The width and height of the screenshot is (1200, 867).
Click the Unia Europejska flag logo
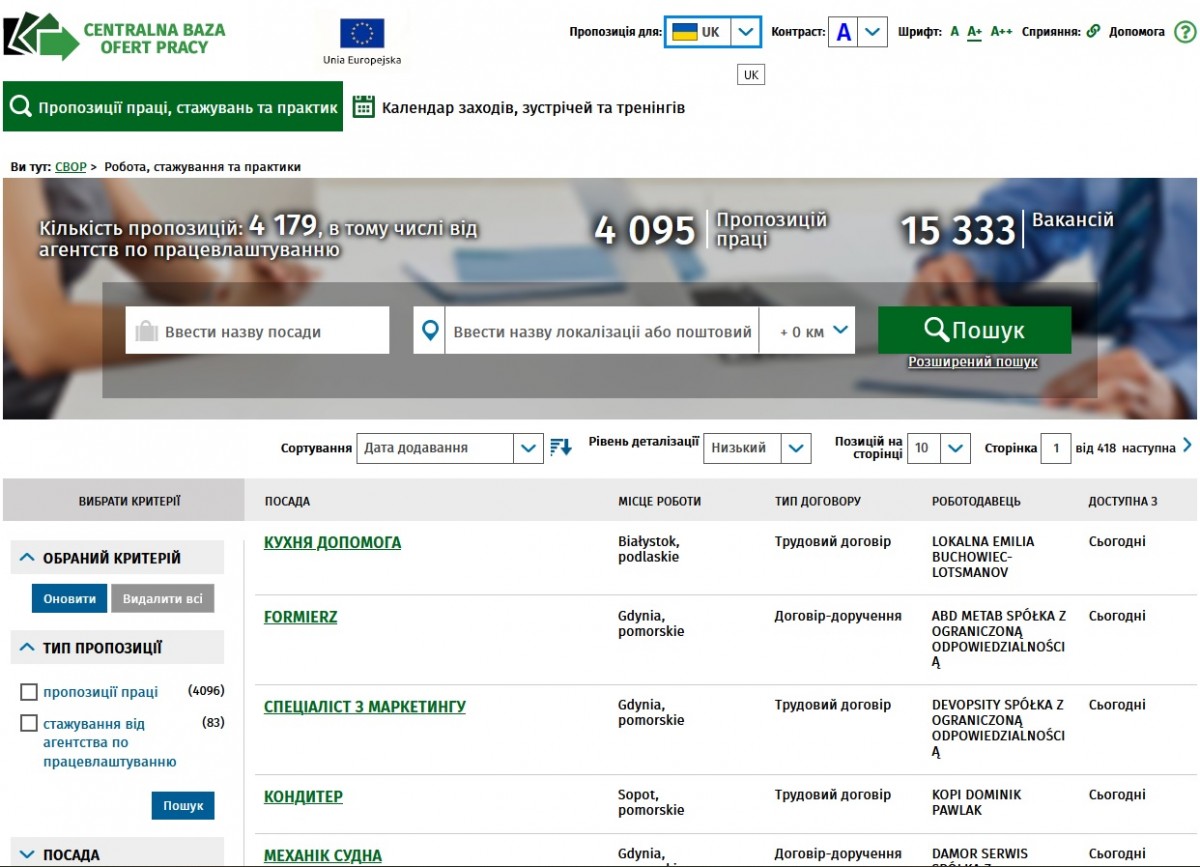(362, 41)
